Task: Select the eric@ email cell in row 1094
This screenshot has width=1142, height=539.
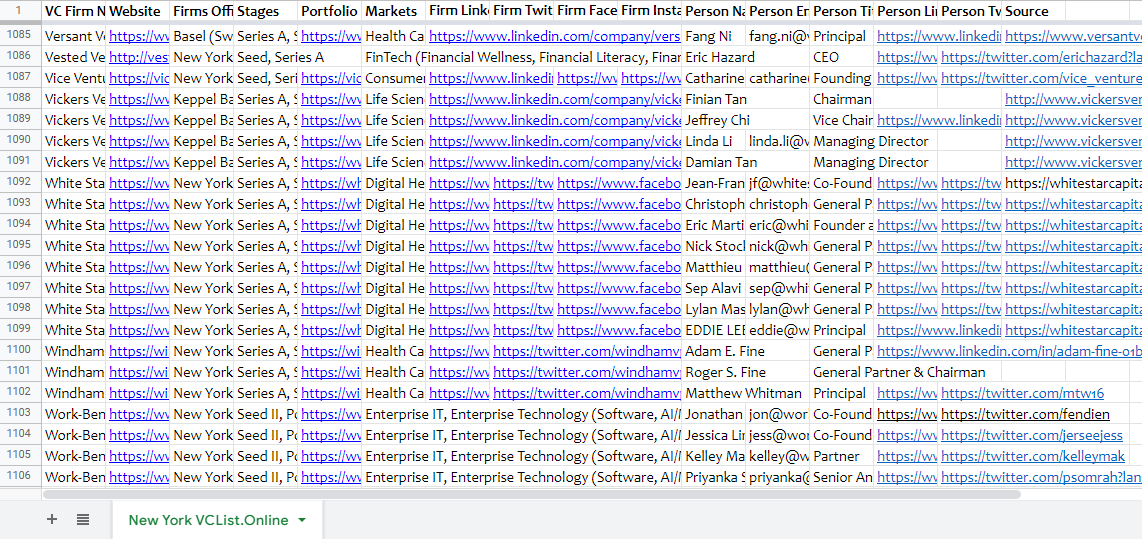Action: click(778, 225)
